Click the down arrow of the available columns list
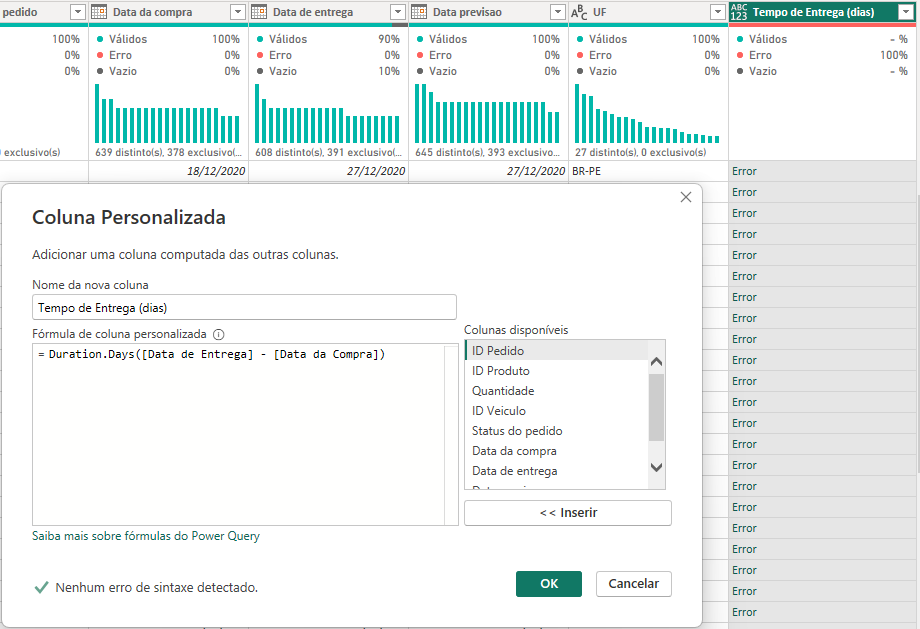 pyautogui.click(x=657, y=467)
